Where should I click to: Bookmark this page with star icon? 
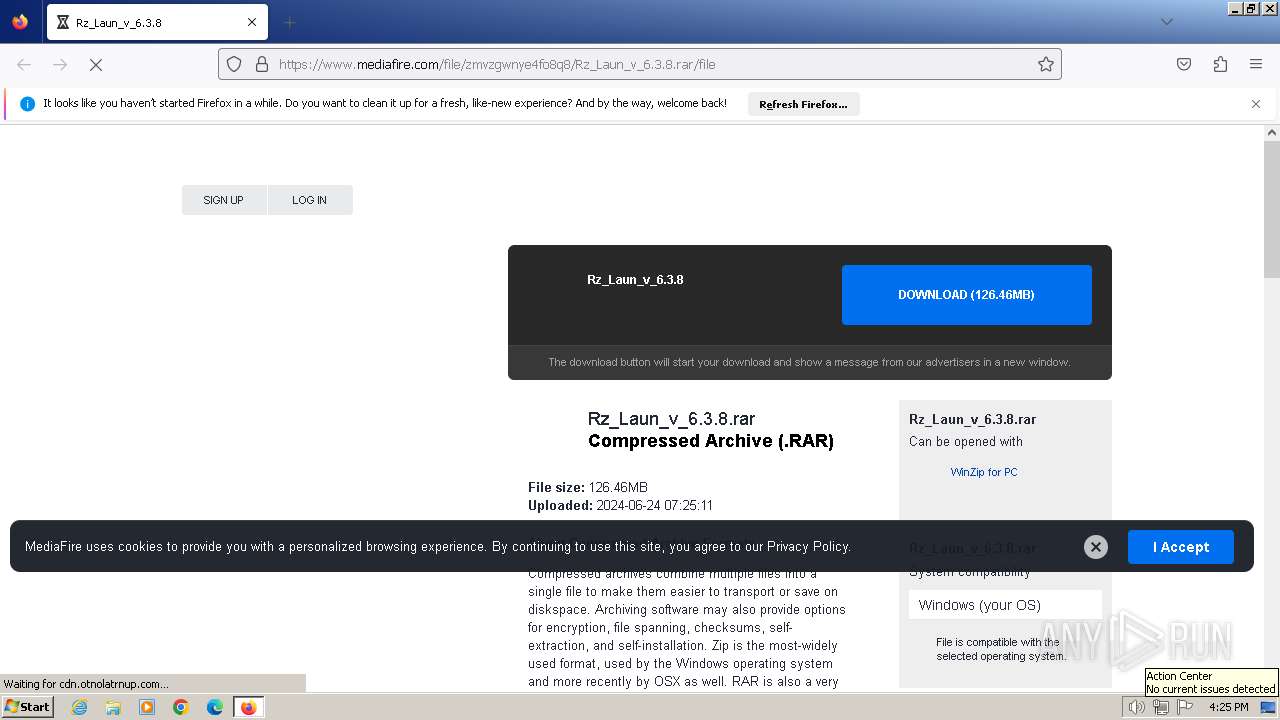pyautogui.click(x=1046, y=64)
